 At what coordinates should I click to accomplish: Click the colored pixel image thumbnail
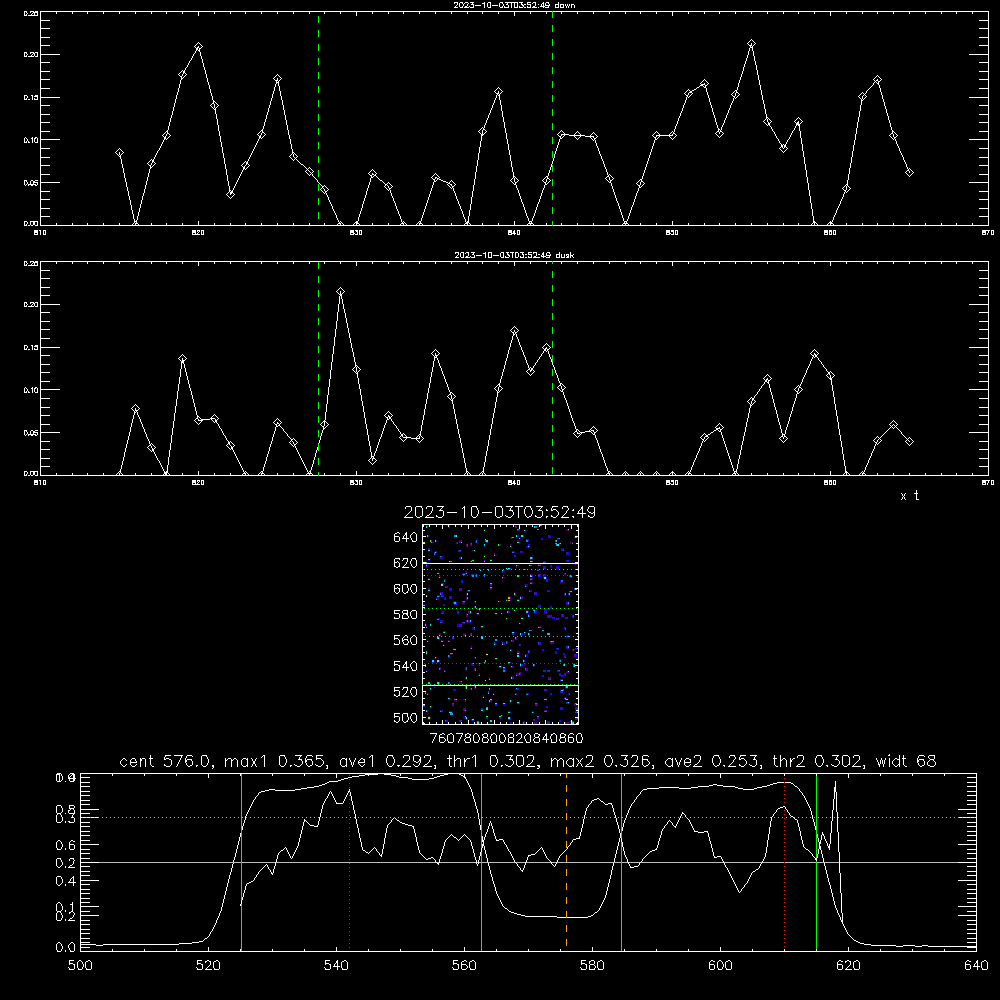click(500, 624)
